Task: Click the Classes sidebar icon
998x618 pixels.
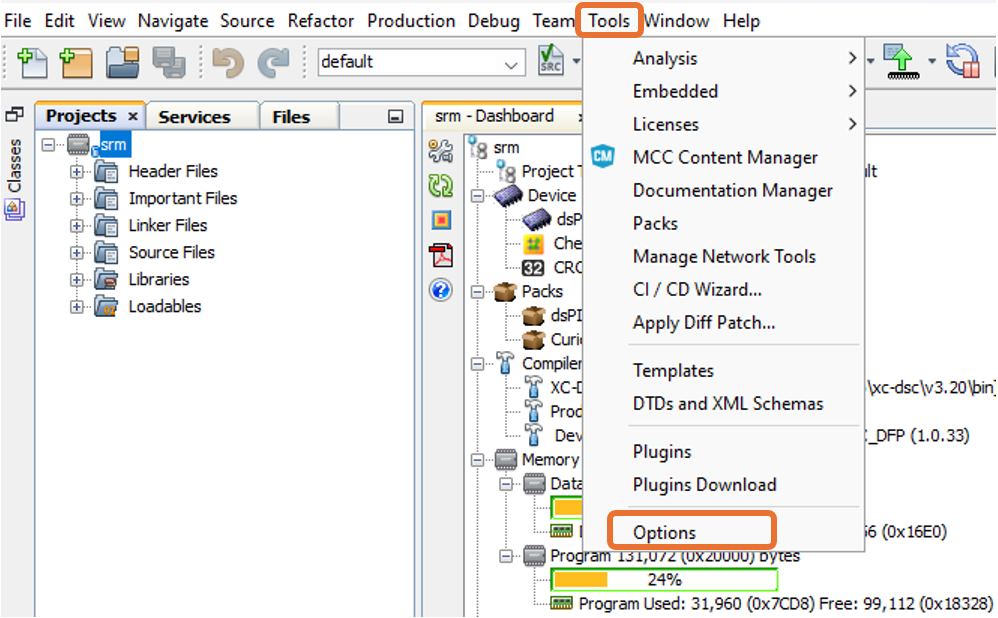Action: coord(14,209)
